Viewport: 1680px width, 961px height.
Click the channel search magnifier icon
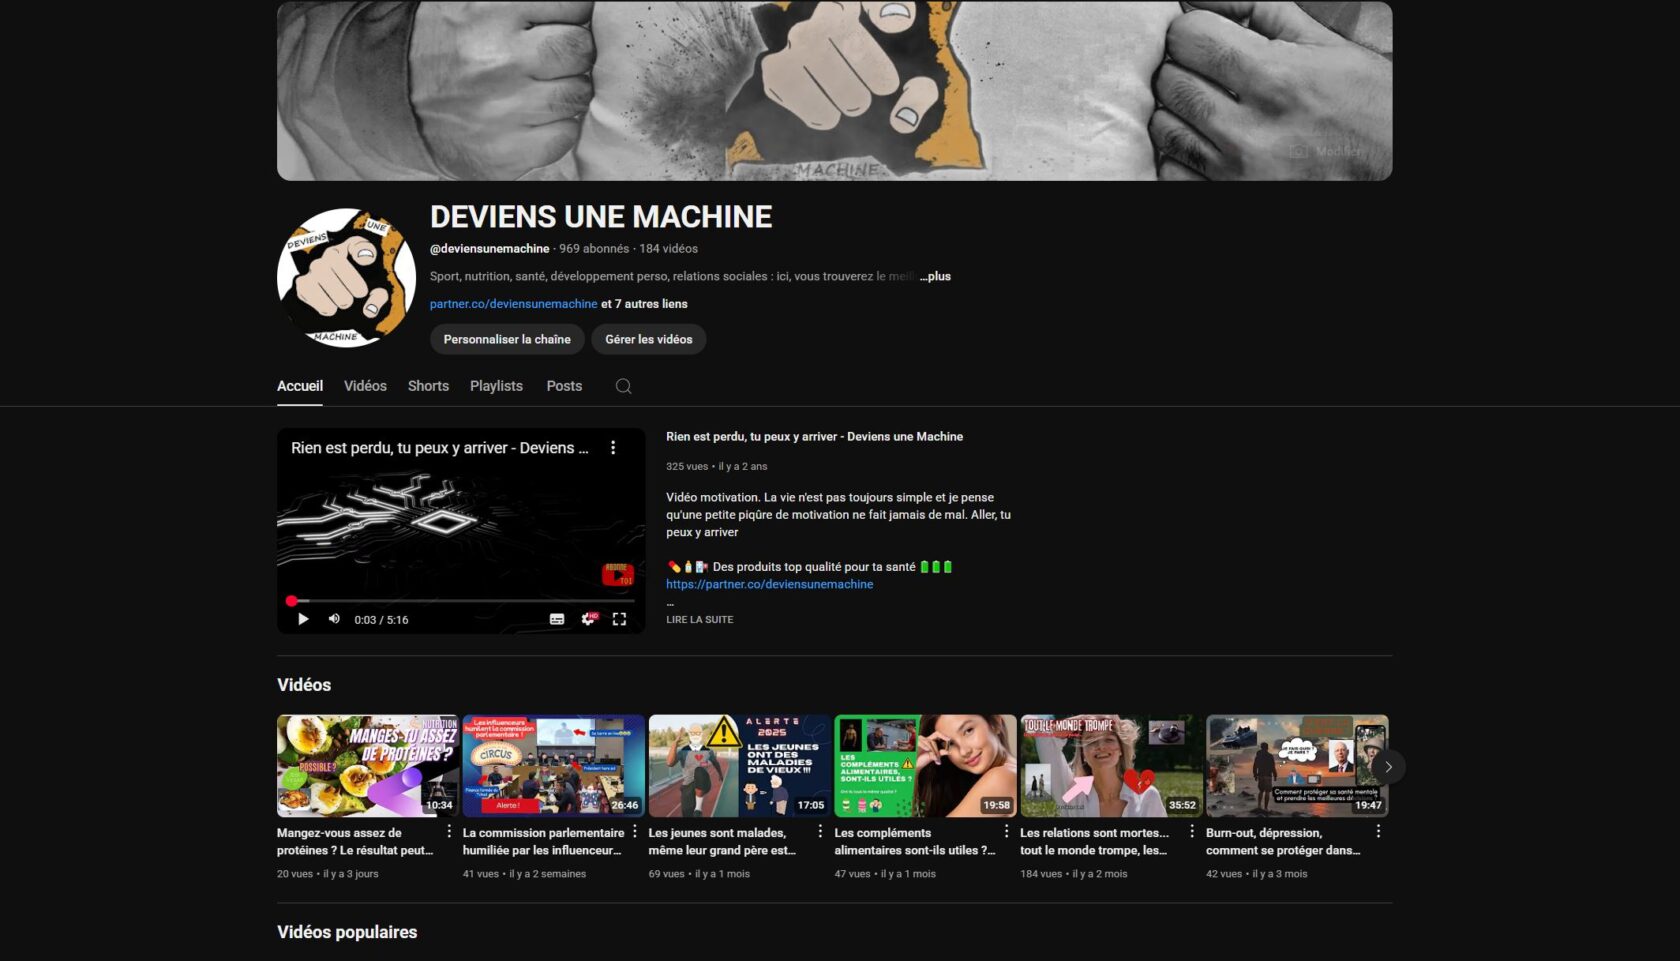pyautogui.click(x=623, y=386)
